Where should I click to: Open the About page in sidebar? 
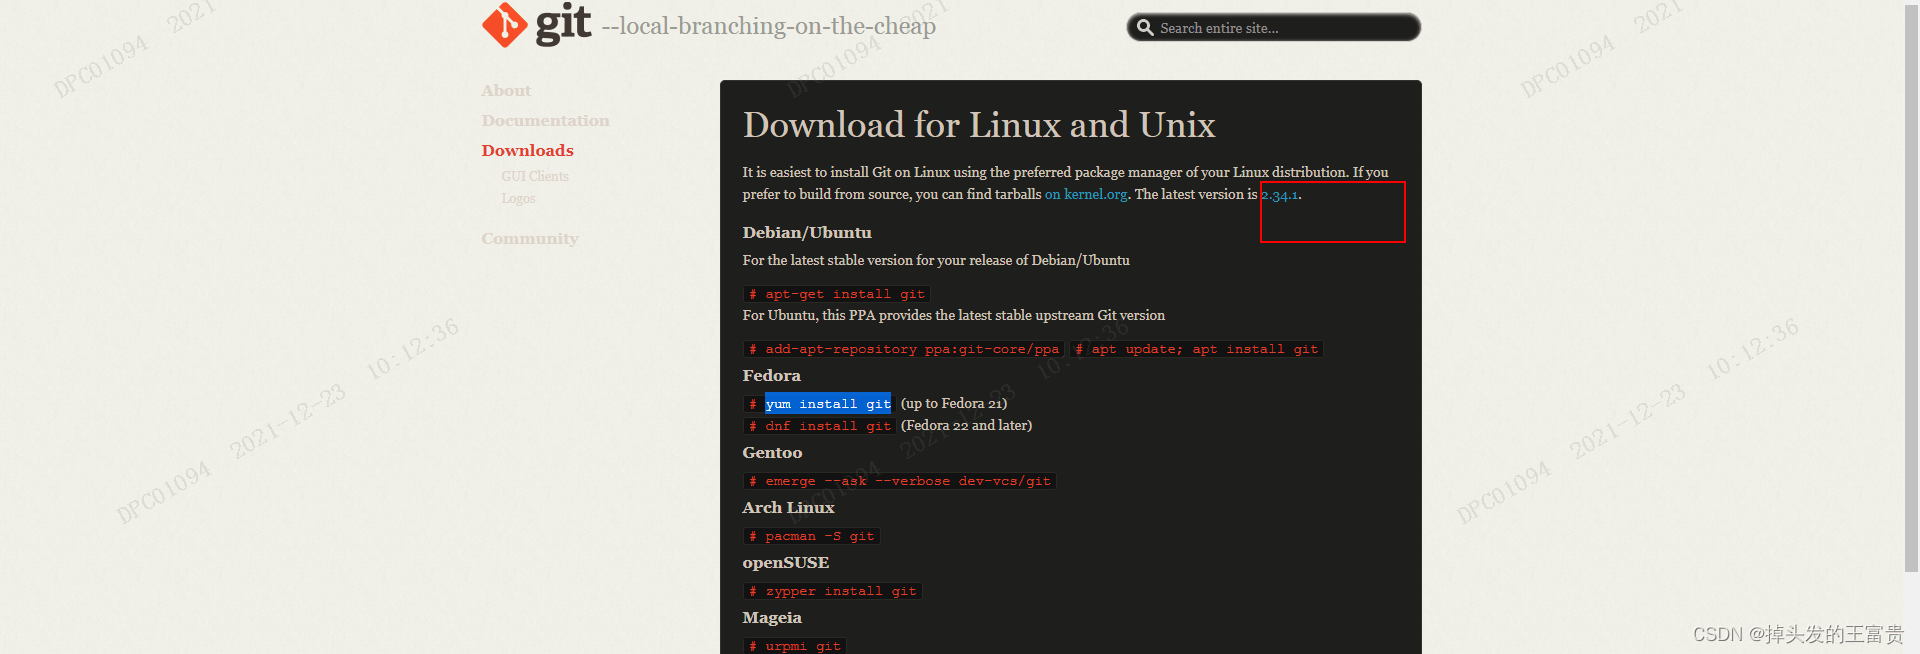point(506,91)
